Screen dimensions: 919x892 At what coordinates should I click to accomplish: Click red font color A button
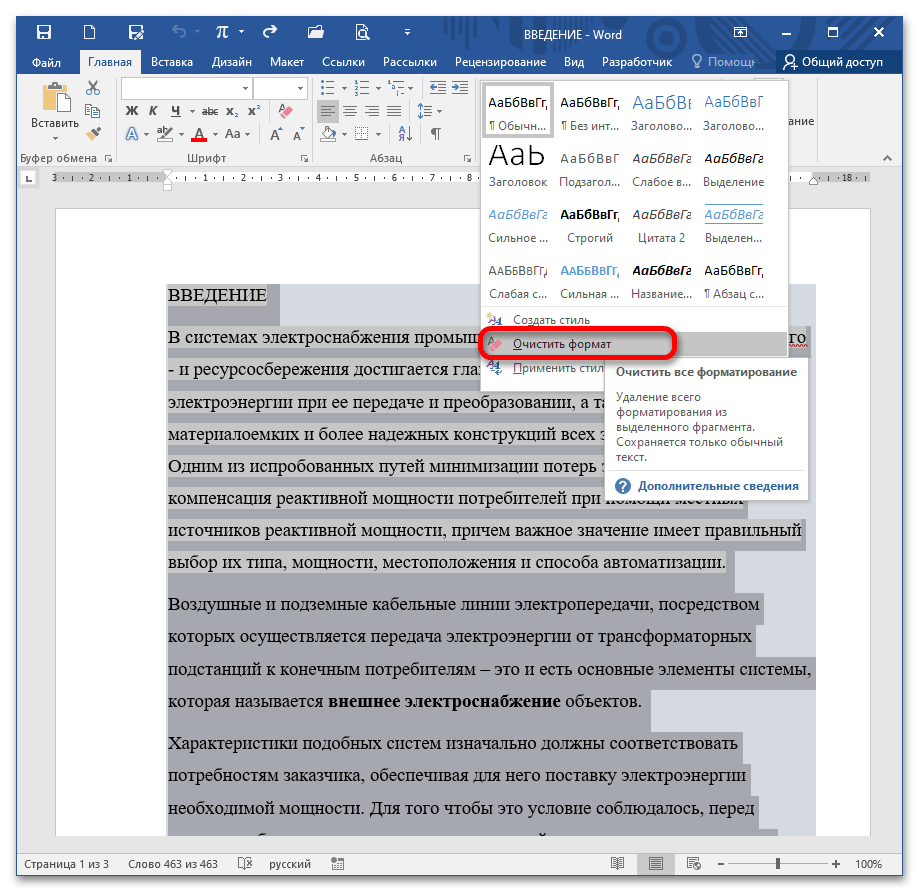point(199,134)
